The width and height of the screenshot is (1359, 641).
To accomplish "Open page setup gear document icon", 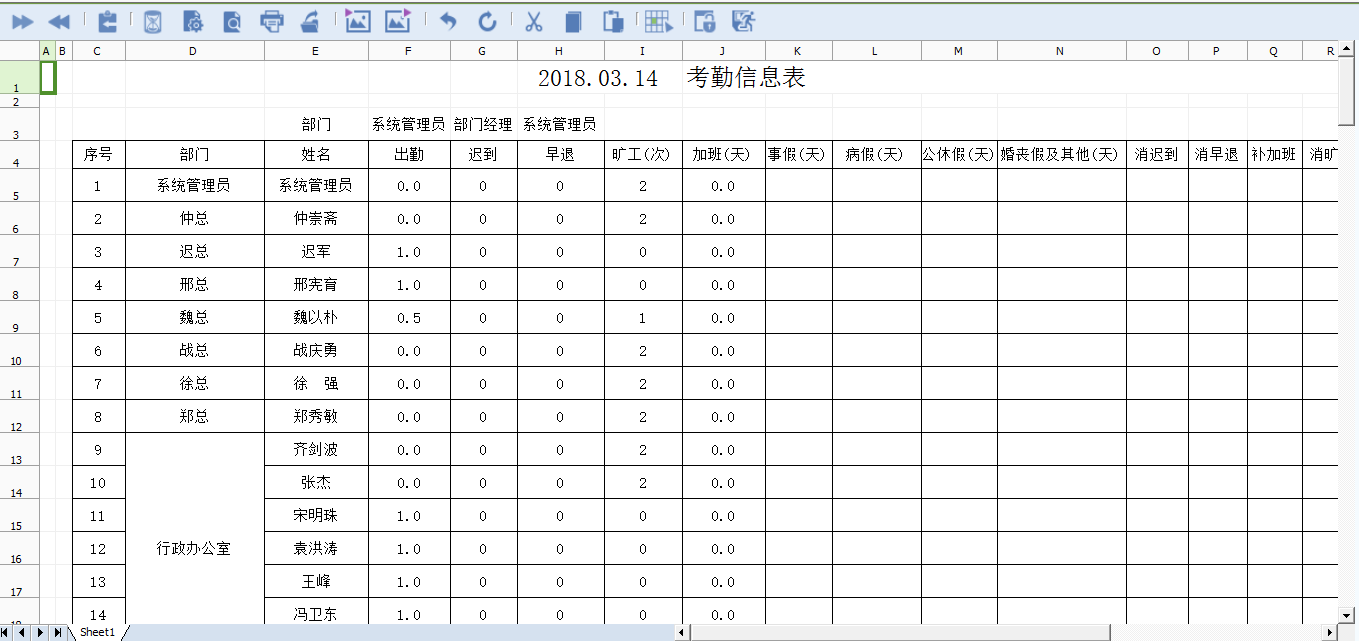I will 193,21.
